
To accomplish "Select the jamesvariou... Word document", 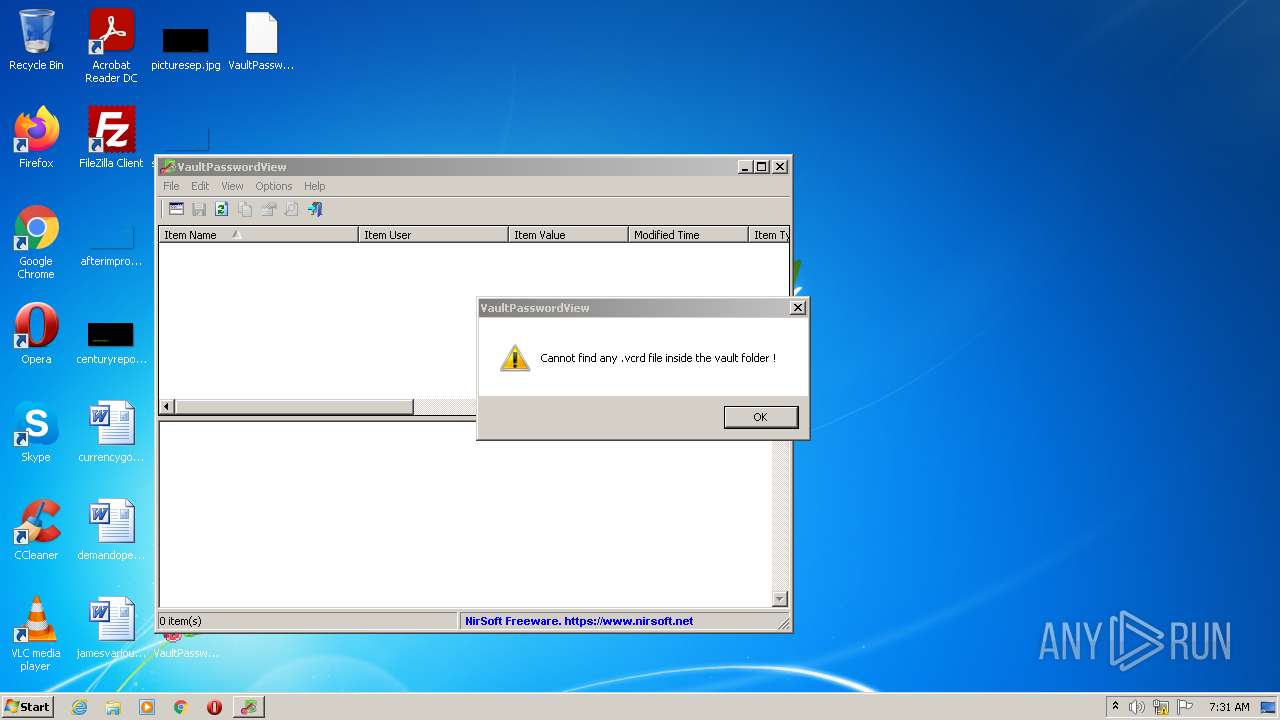I will tap(111, 628).
